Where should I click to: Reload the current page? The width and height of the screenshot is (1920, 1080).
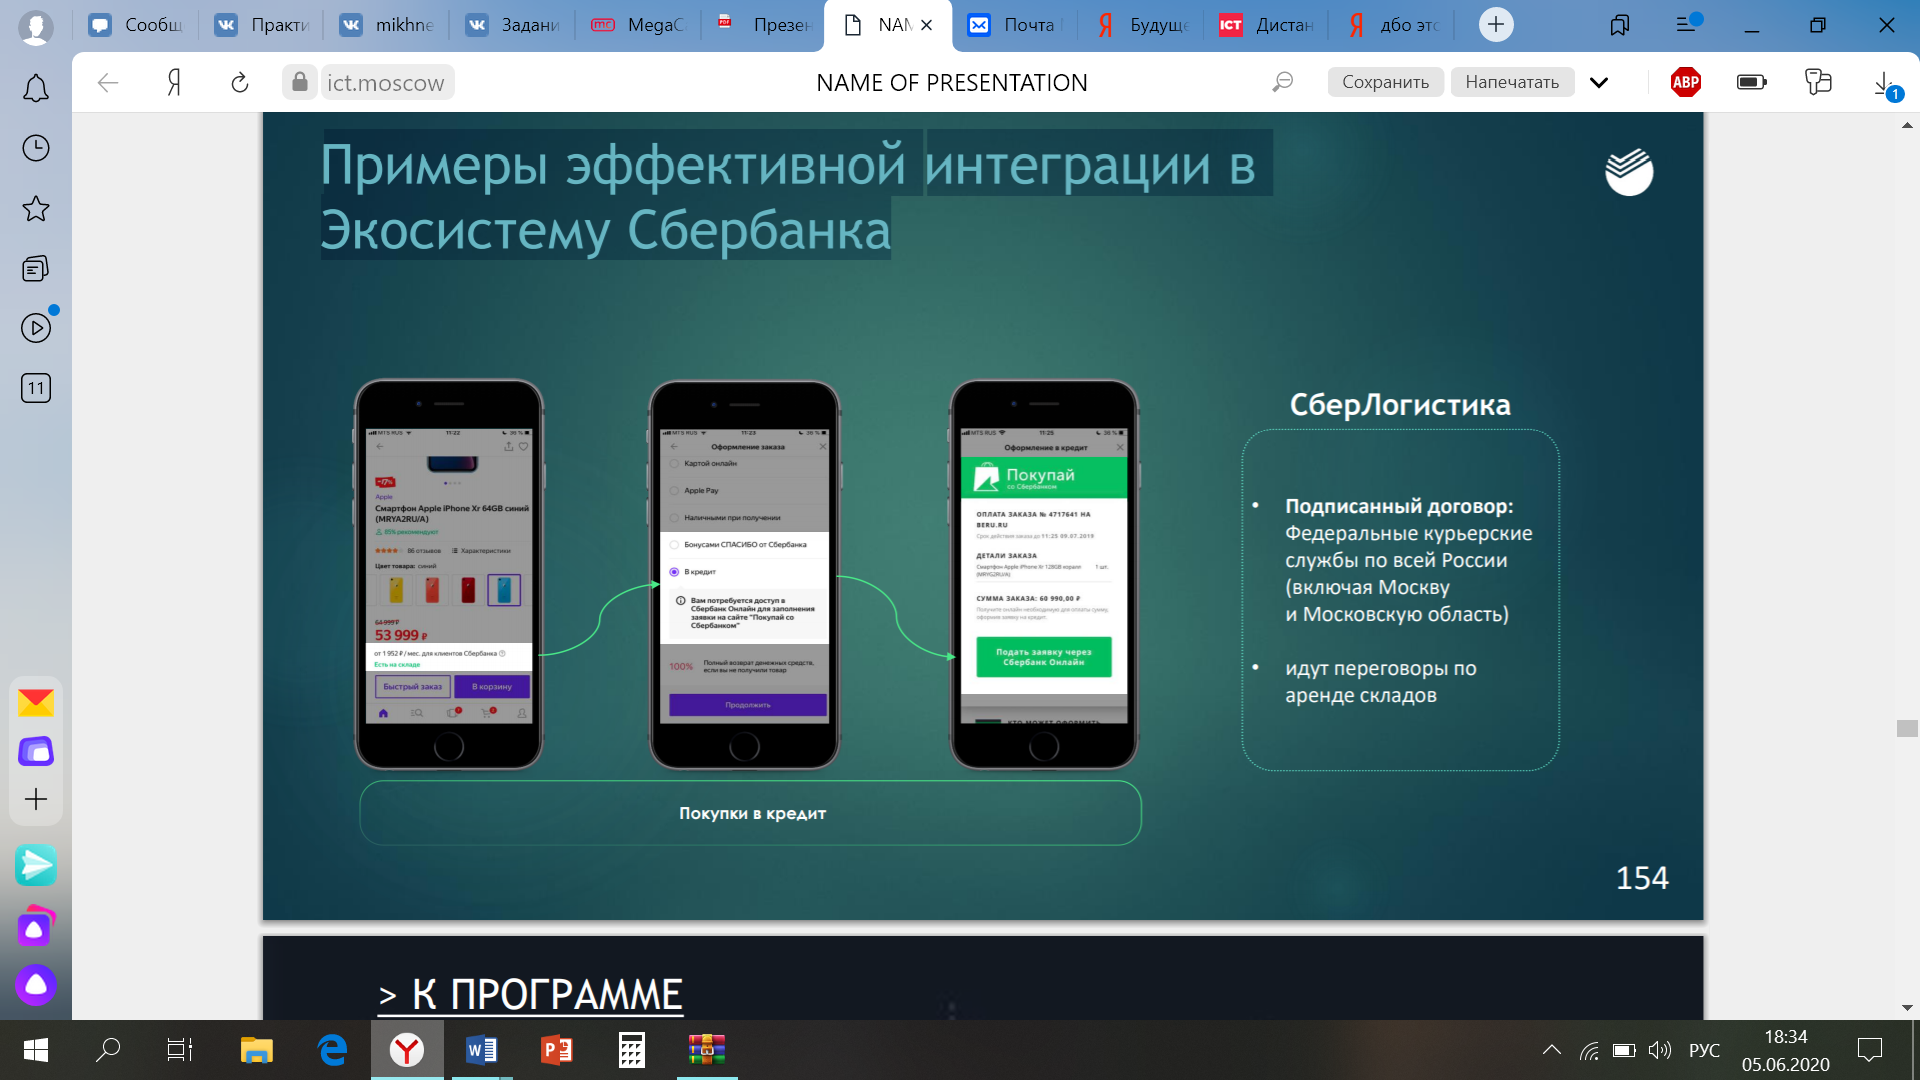pos(240,82)
